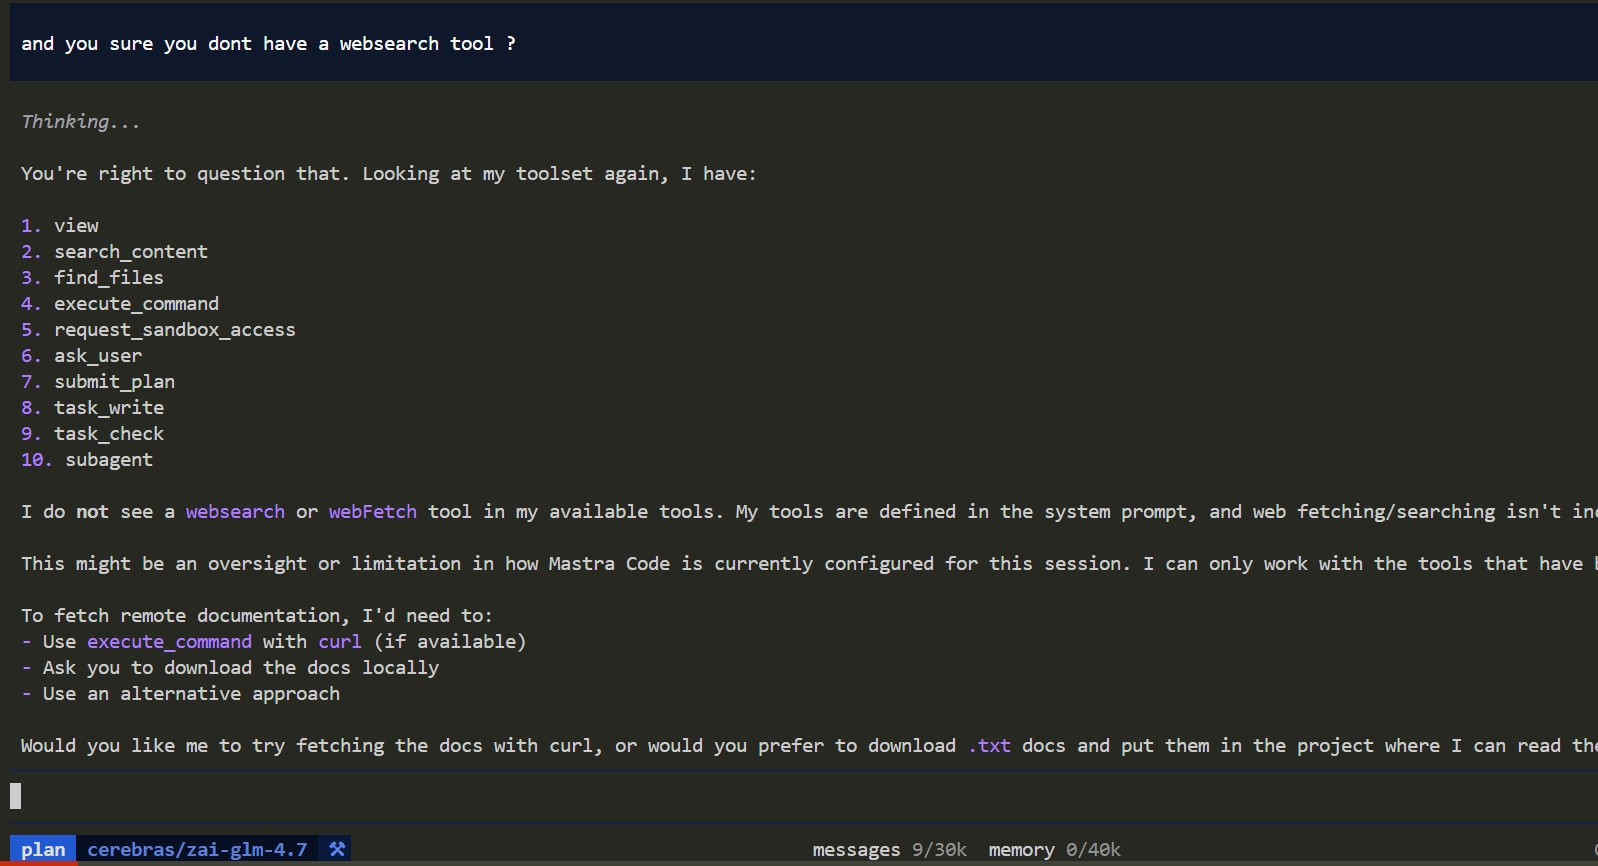Select list item 3 "find_files"
Screen dimensions: 1598x866
(x=92, y=278)
